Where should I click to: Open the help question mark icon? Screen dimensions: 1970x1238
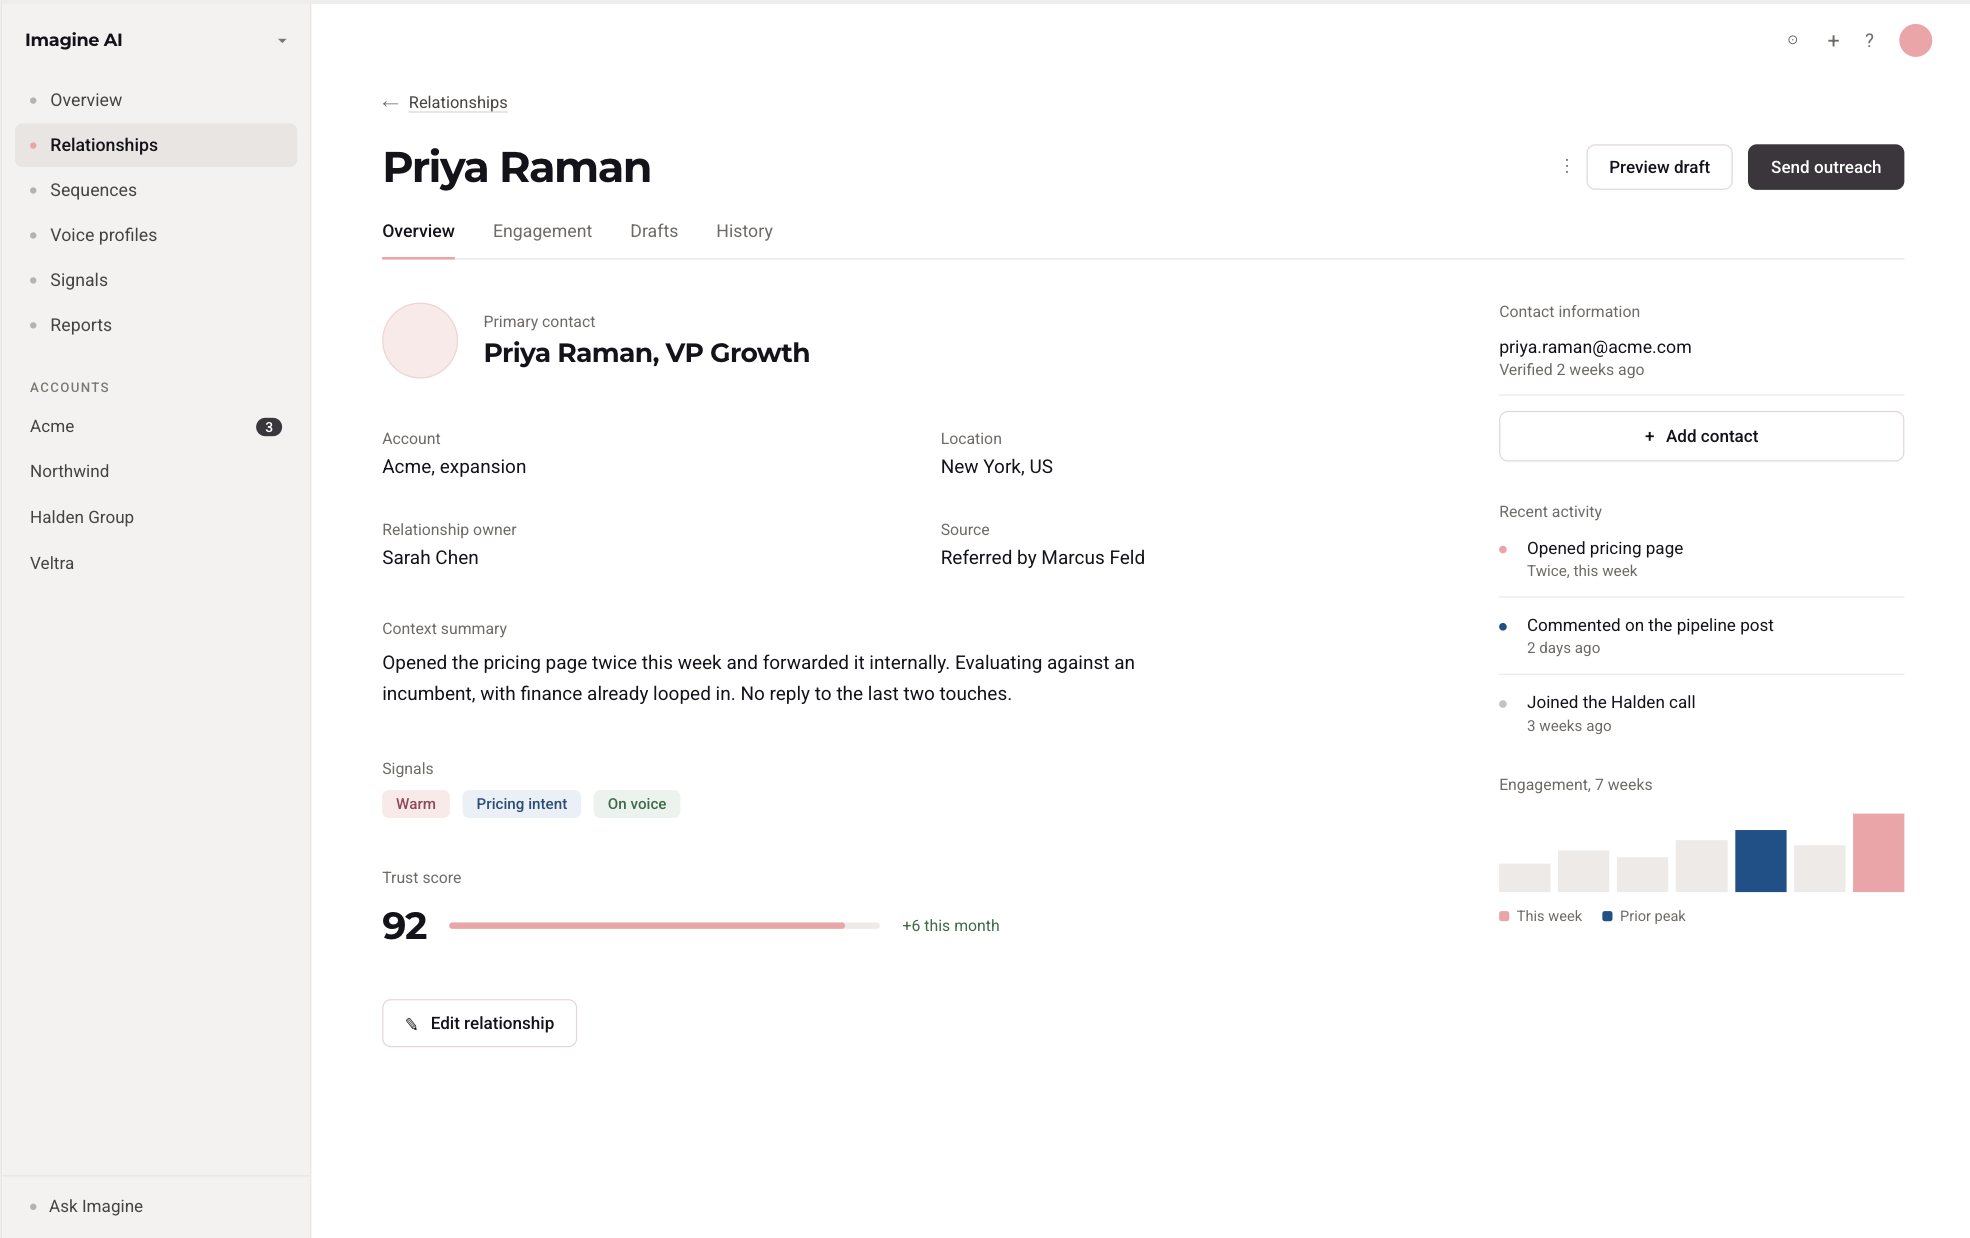1869,41
